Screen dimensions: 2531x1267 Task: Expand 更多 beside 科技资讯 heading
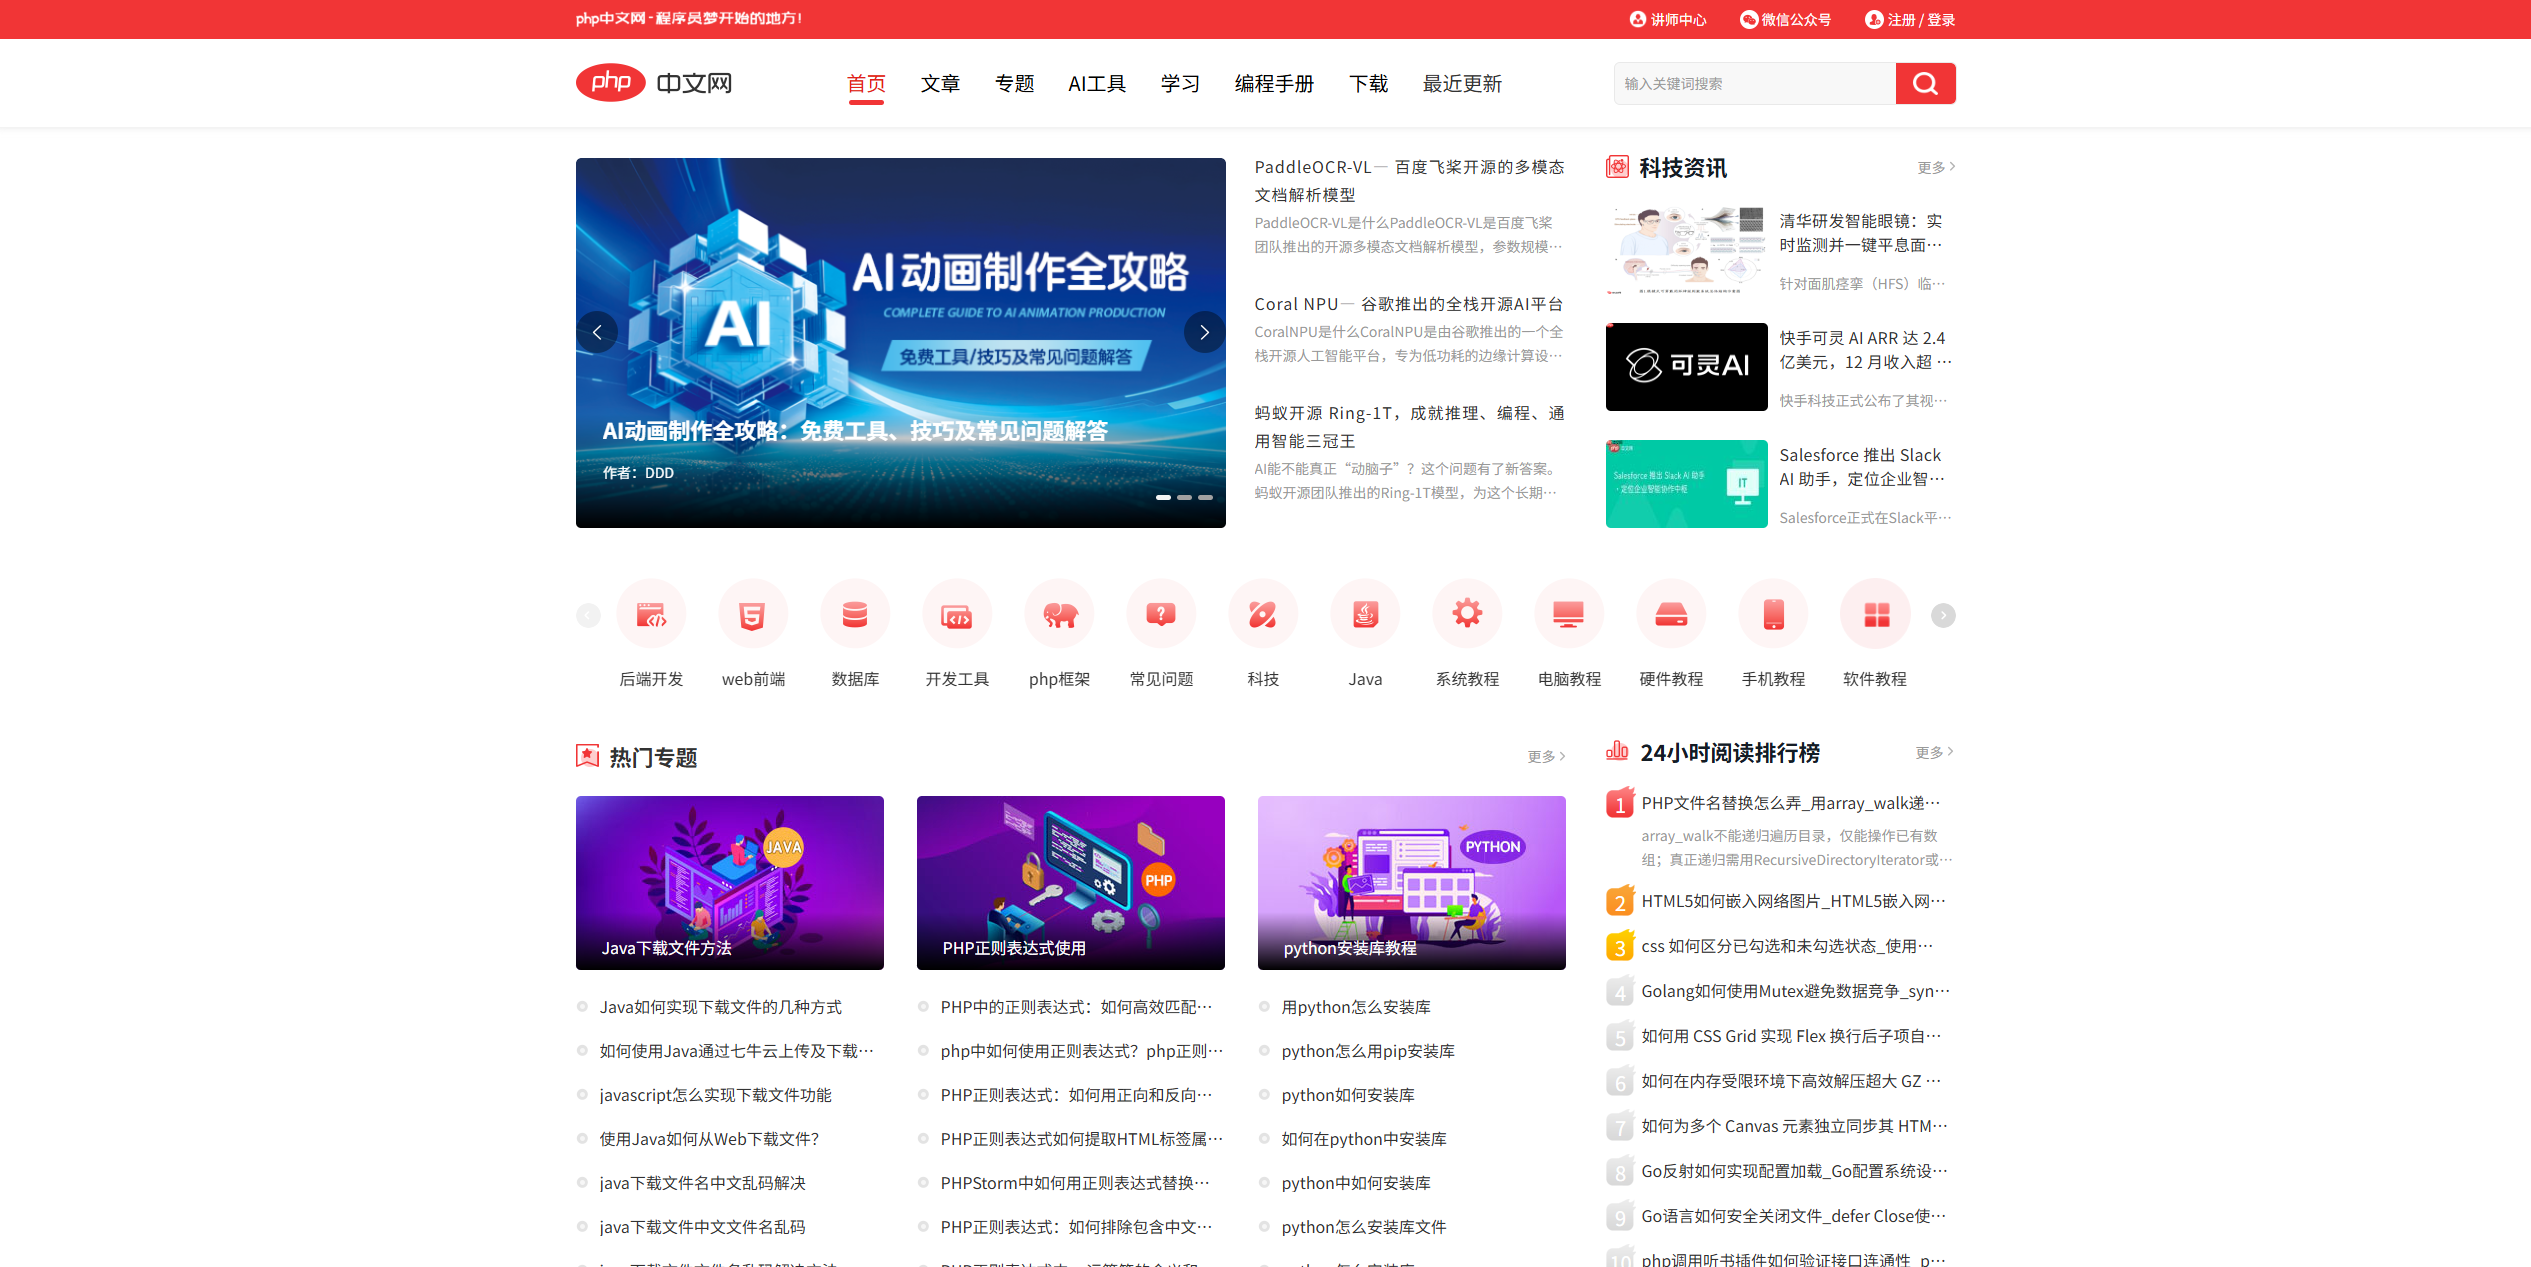[1935, 167]
